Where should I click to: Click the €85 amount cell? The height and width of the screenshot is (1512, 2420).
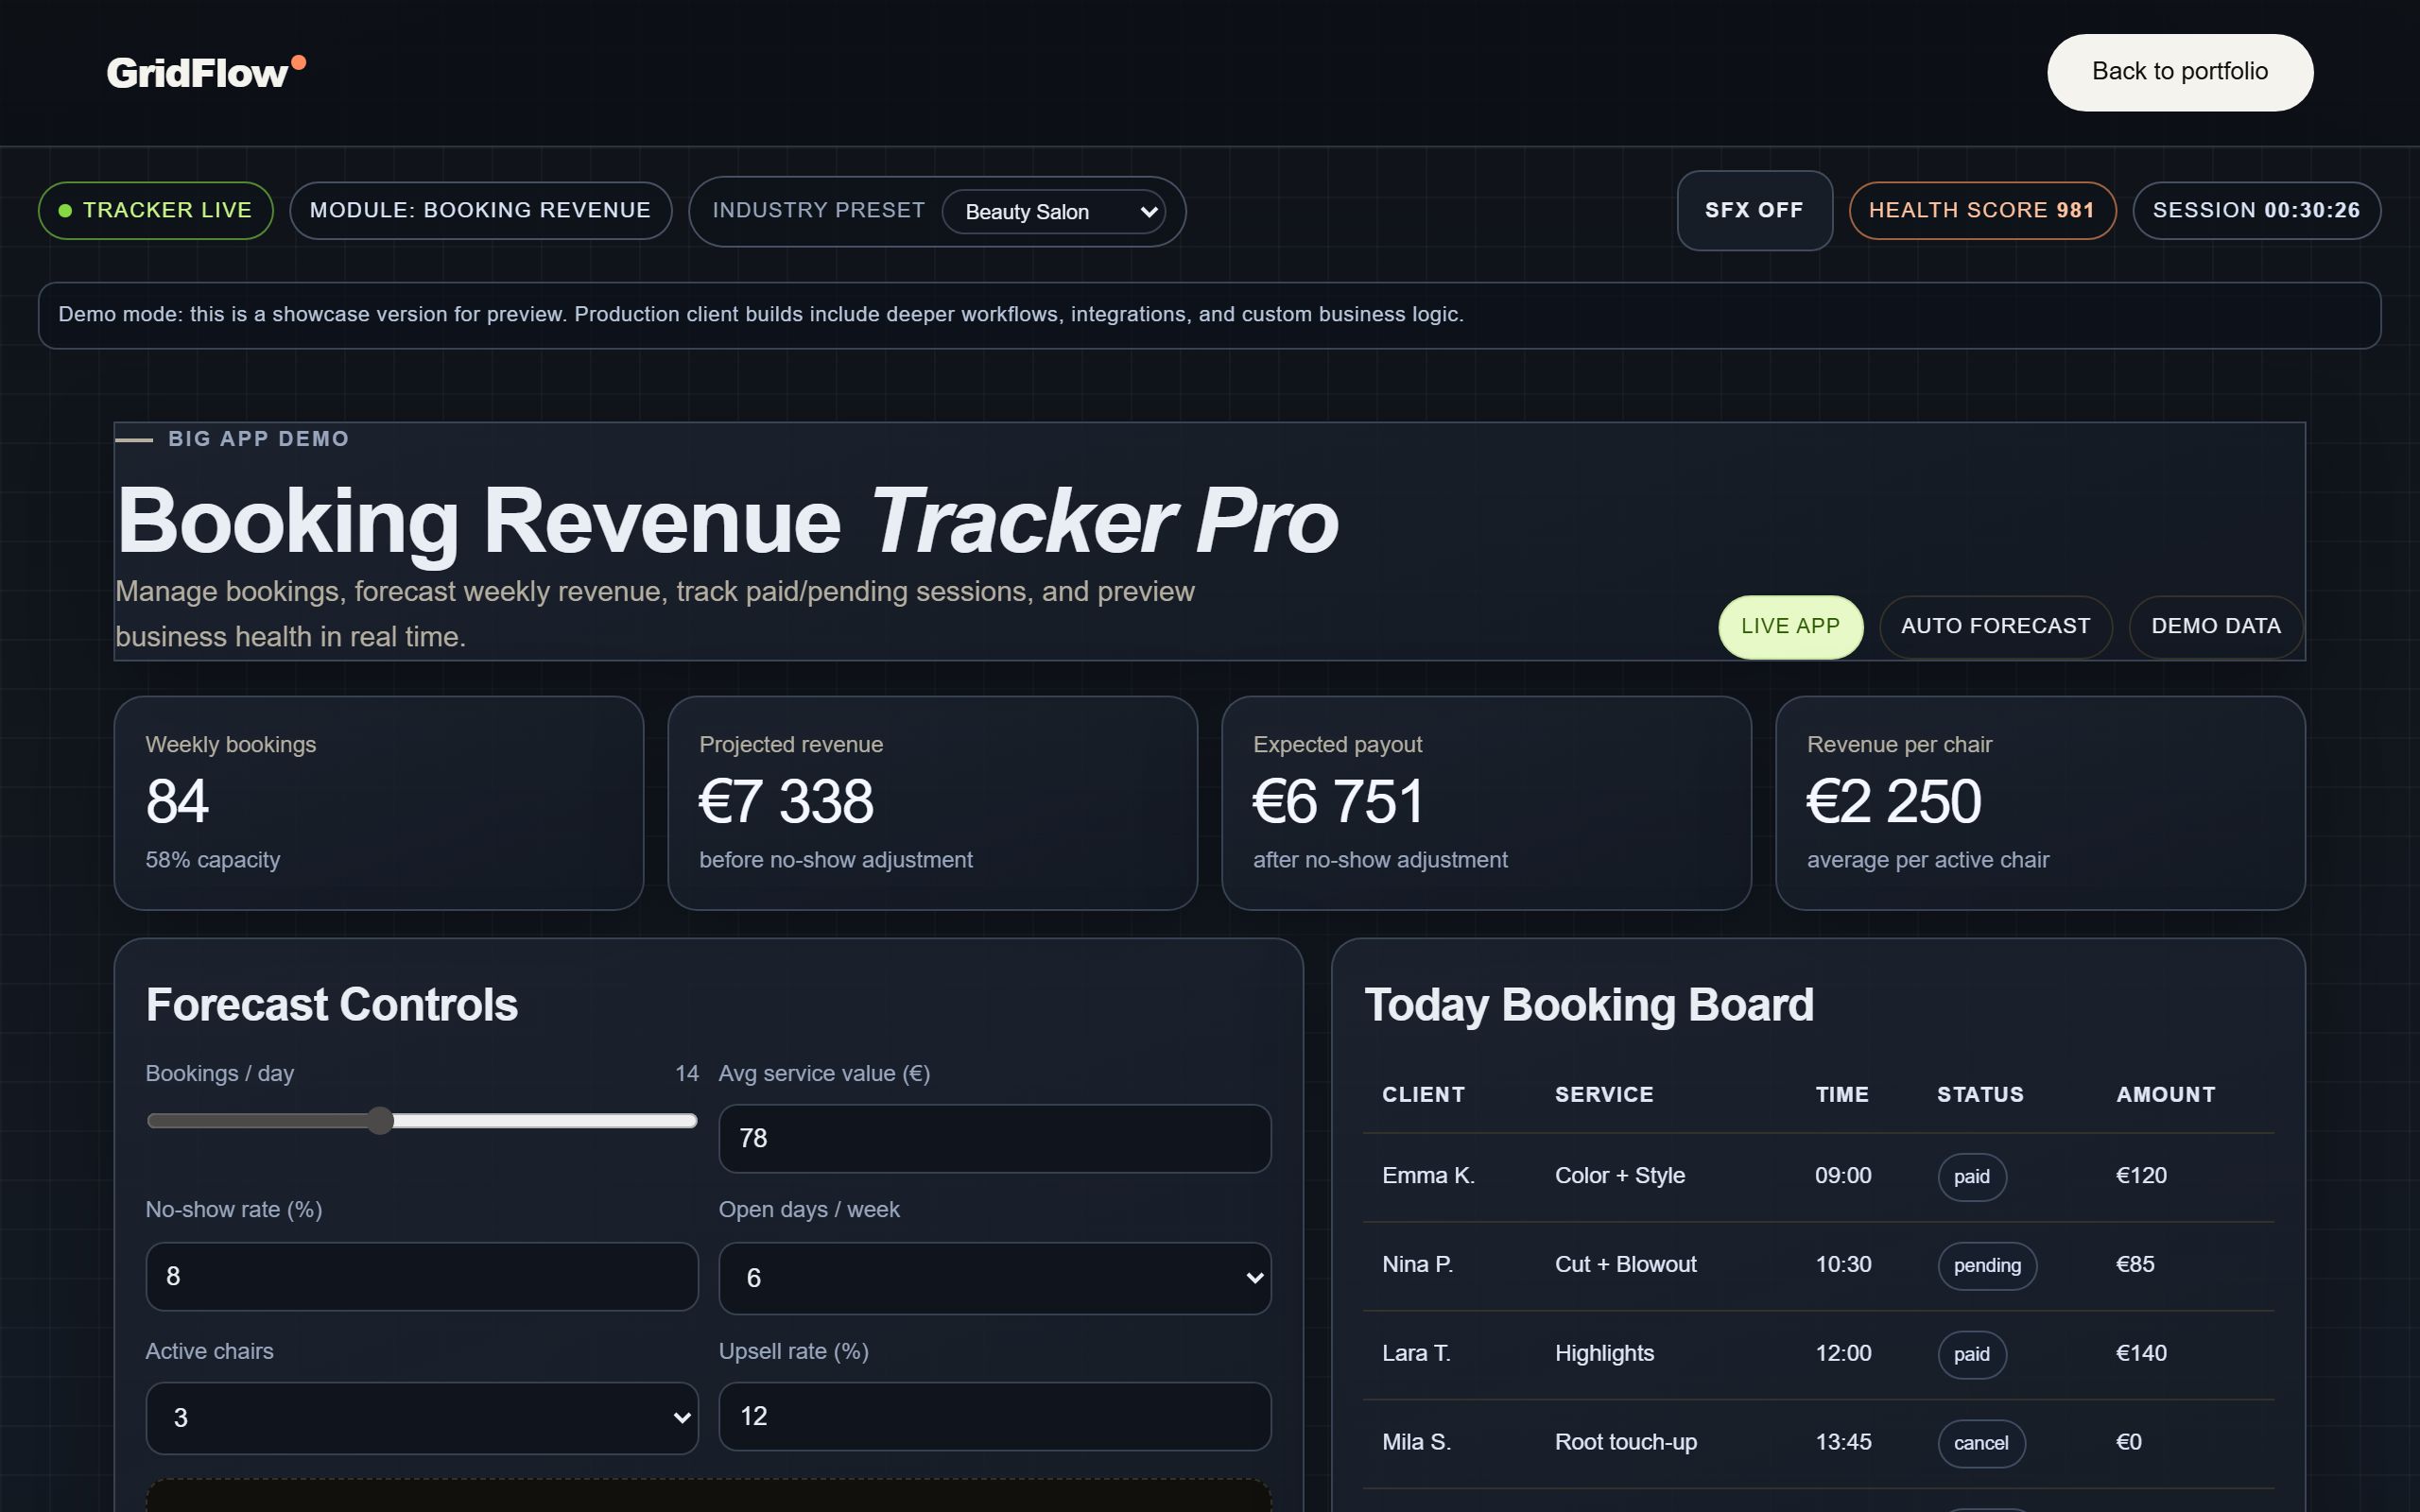pyautogui.click(x=2135, y=1264)
